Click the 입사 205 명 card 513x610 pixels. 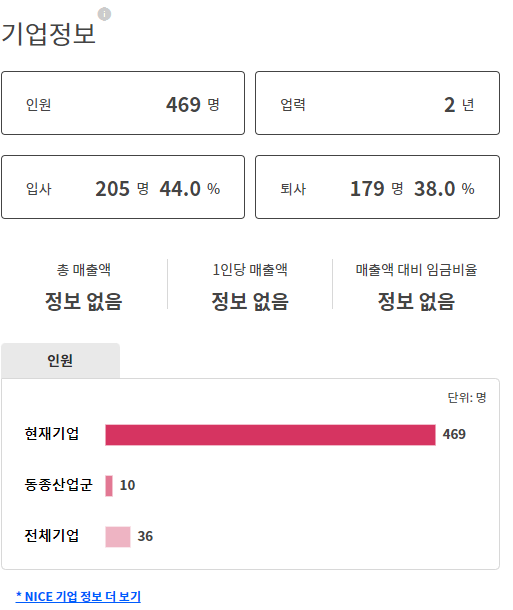pyautogui.click(x=123, y=187)
